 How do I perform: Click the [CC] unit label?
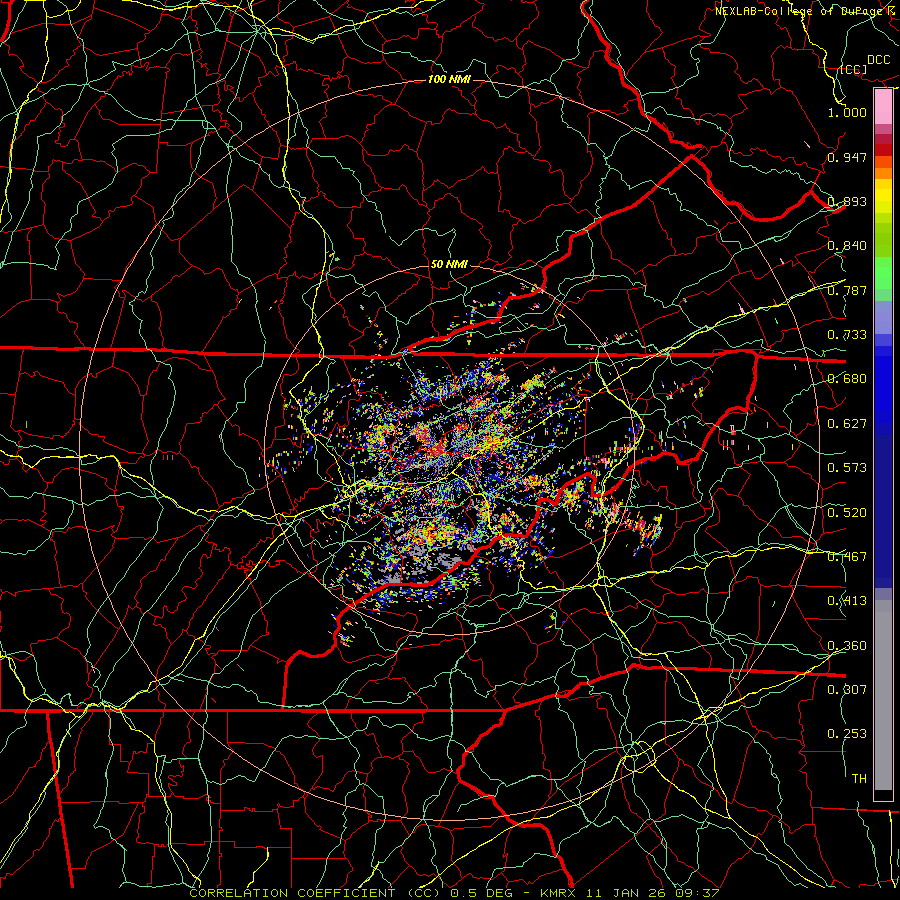(853, 69)
